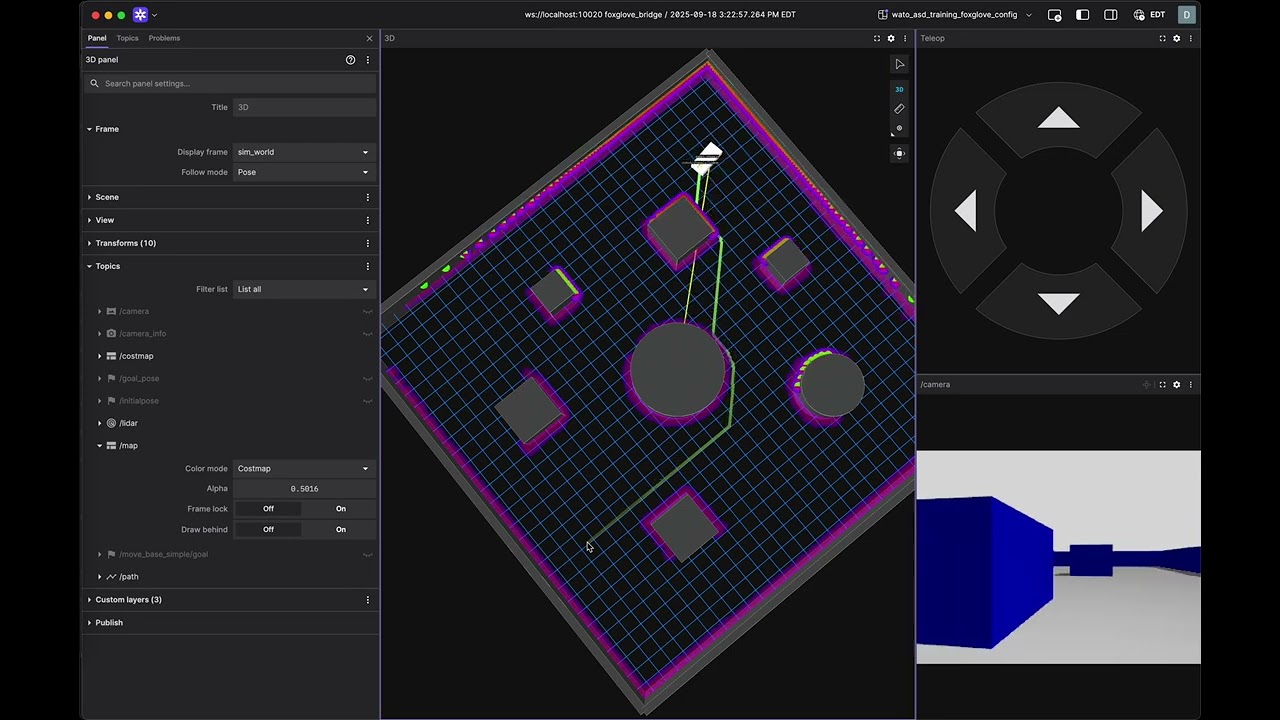
Task: Open the Color mode dropdown
Action: coord(303,468)
